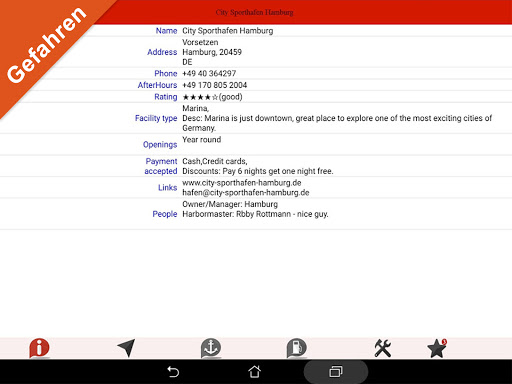The width and height of the screenshot is (512, 384).
Task: Open favorites star with red badge
Action: [437, 348]
